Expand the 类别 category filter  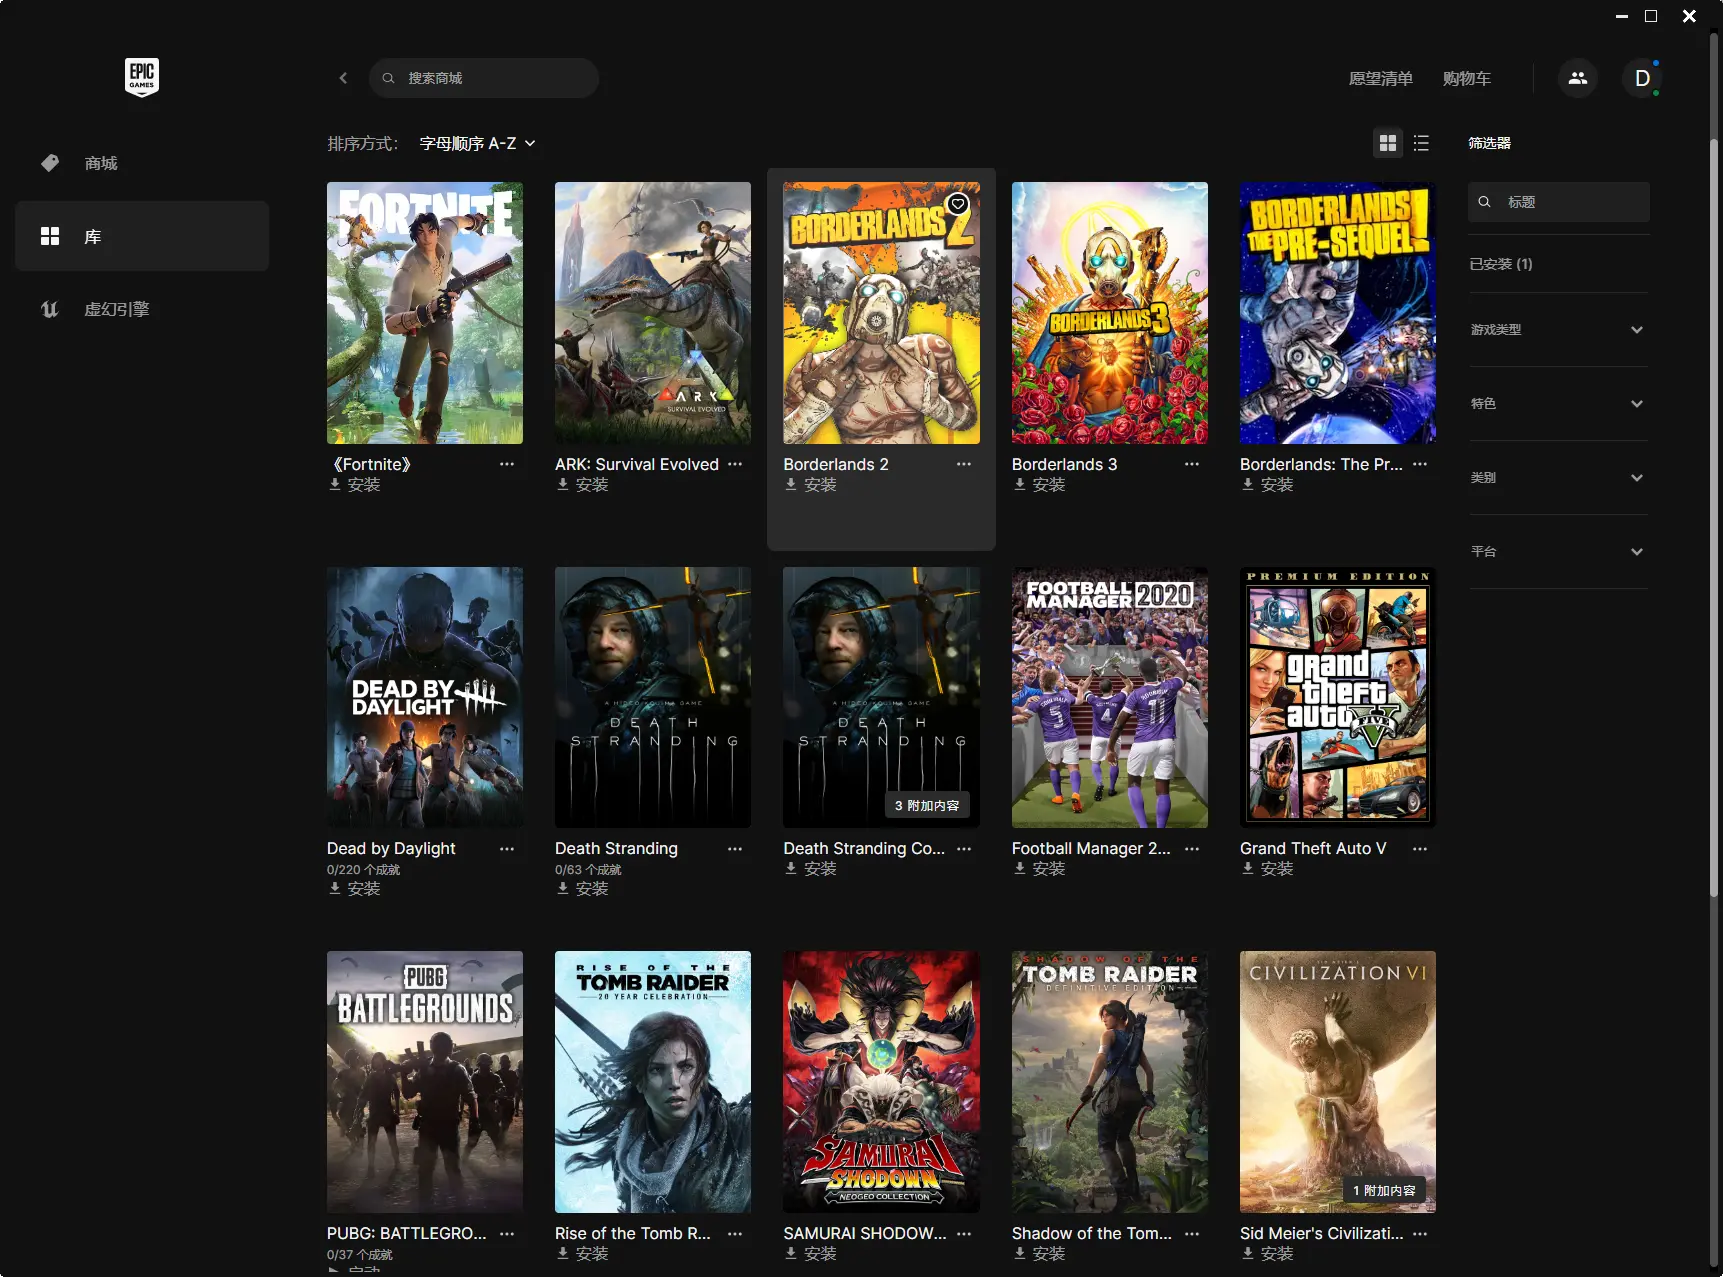click(x=1558, y=477)
